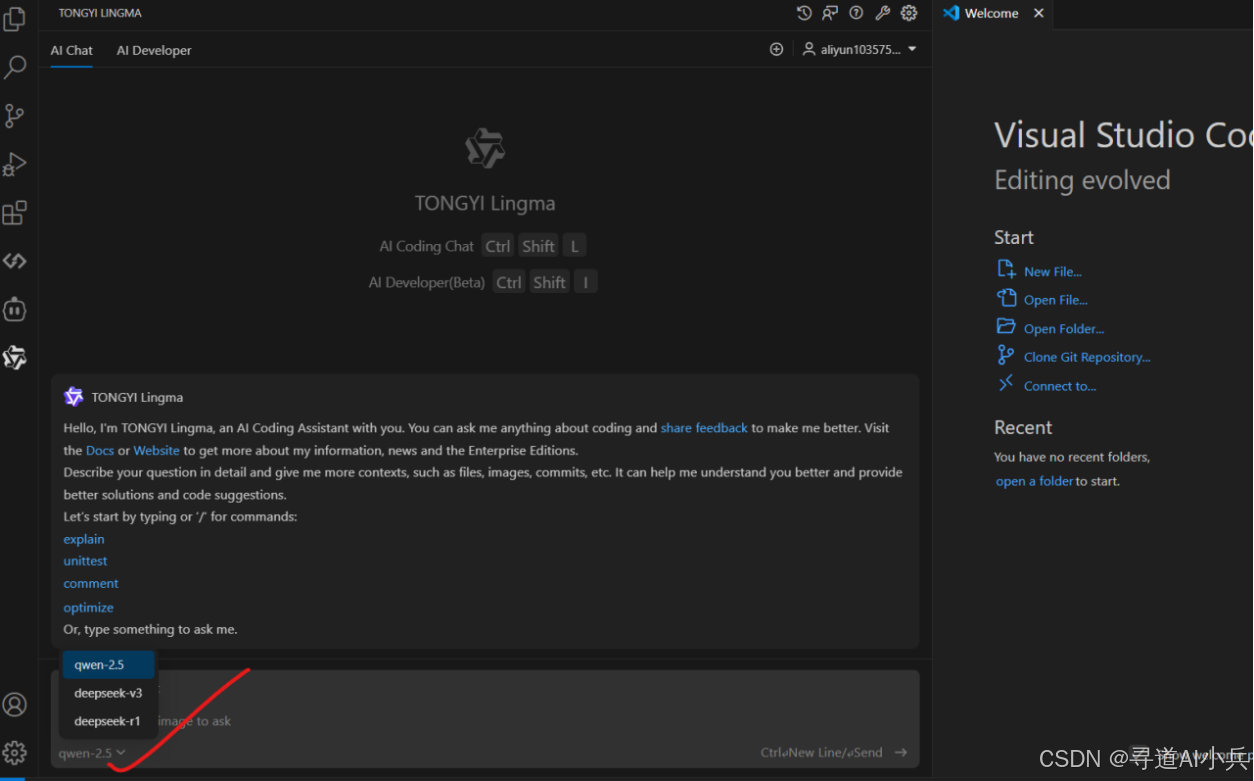
Task: Click the New File icon in Welcome
Action: pyautogui.click(x=1006, y=269)
